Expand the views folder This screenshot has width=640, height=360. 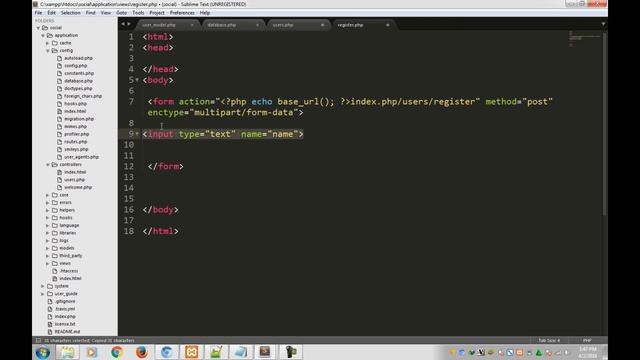click(48, 264)
